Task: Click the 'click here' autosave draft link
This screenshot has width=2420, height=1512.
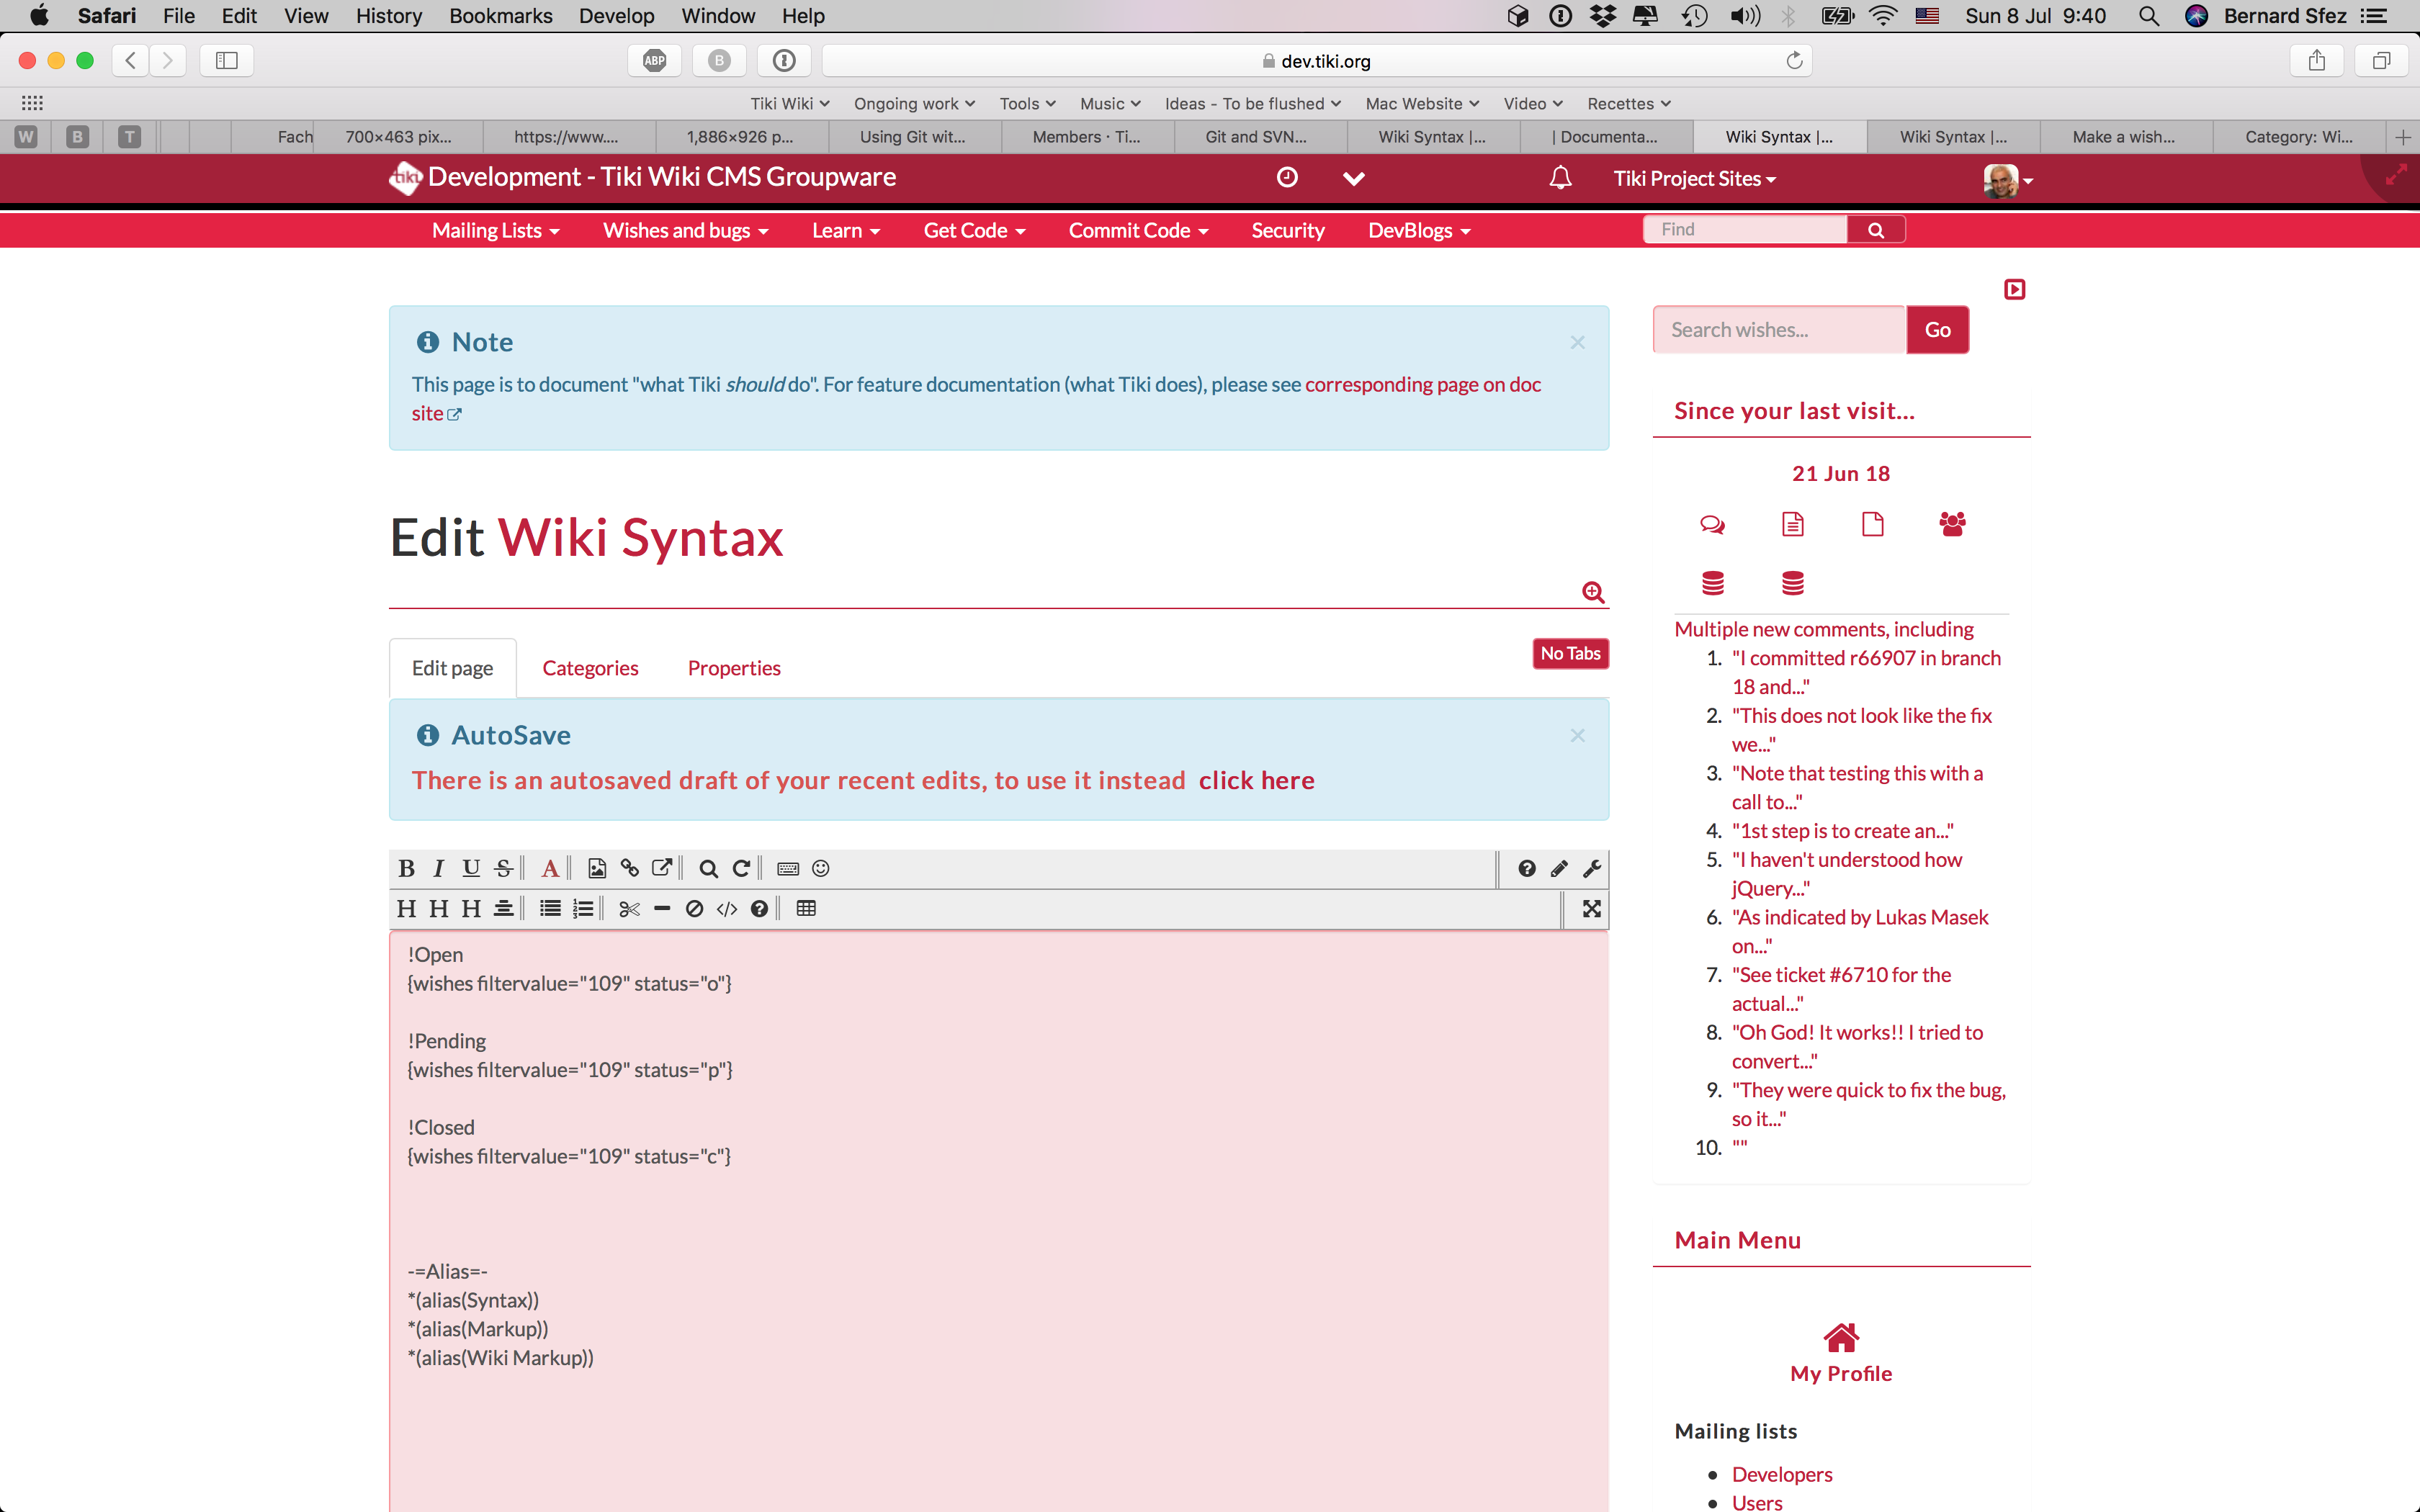Action: click(x=1257, y=780)
